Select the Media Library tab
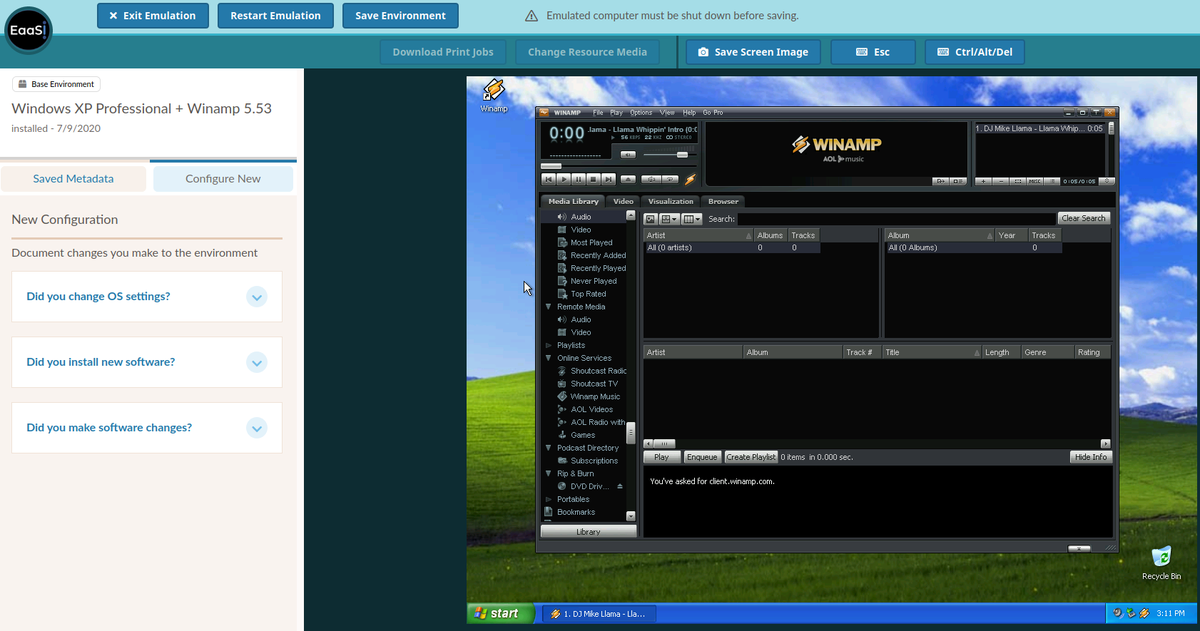Viewport: 1200px width, 631px height. coord(573,201)
